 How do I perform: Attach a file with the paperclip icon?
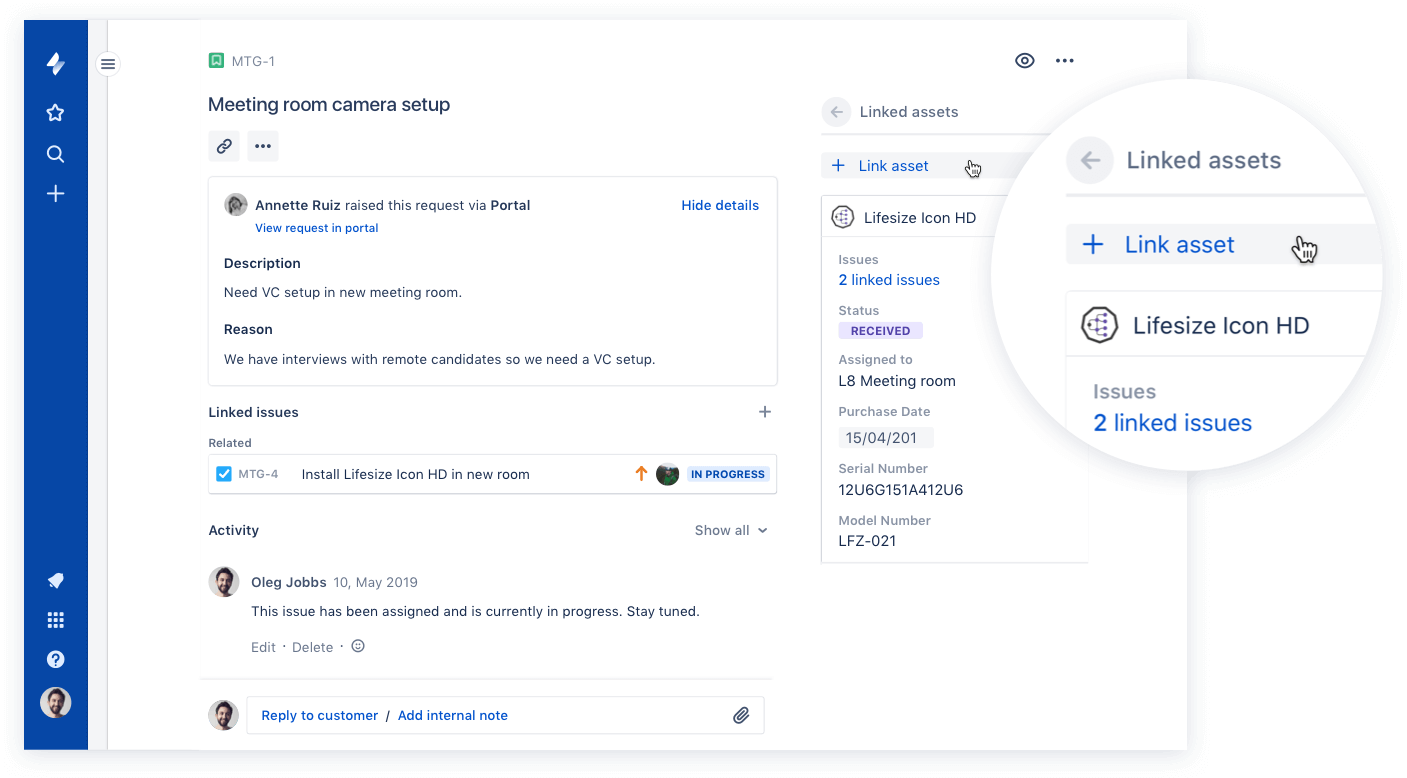[741, 715]
